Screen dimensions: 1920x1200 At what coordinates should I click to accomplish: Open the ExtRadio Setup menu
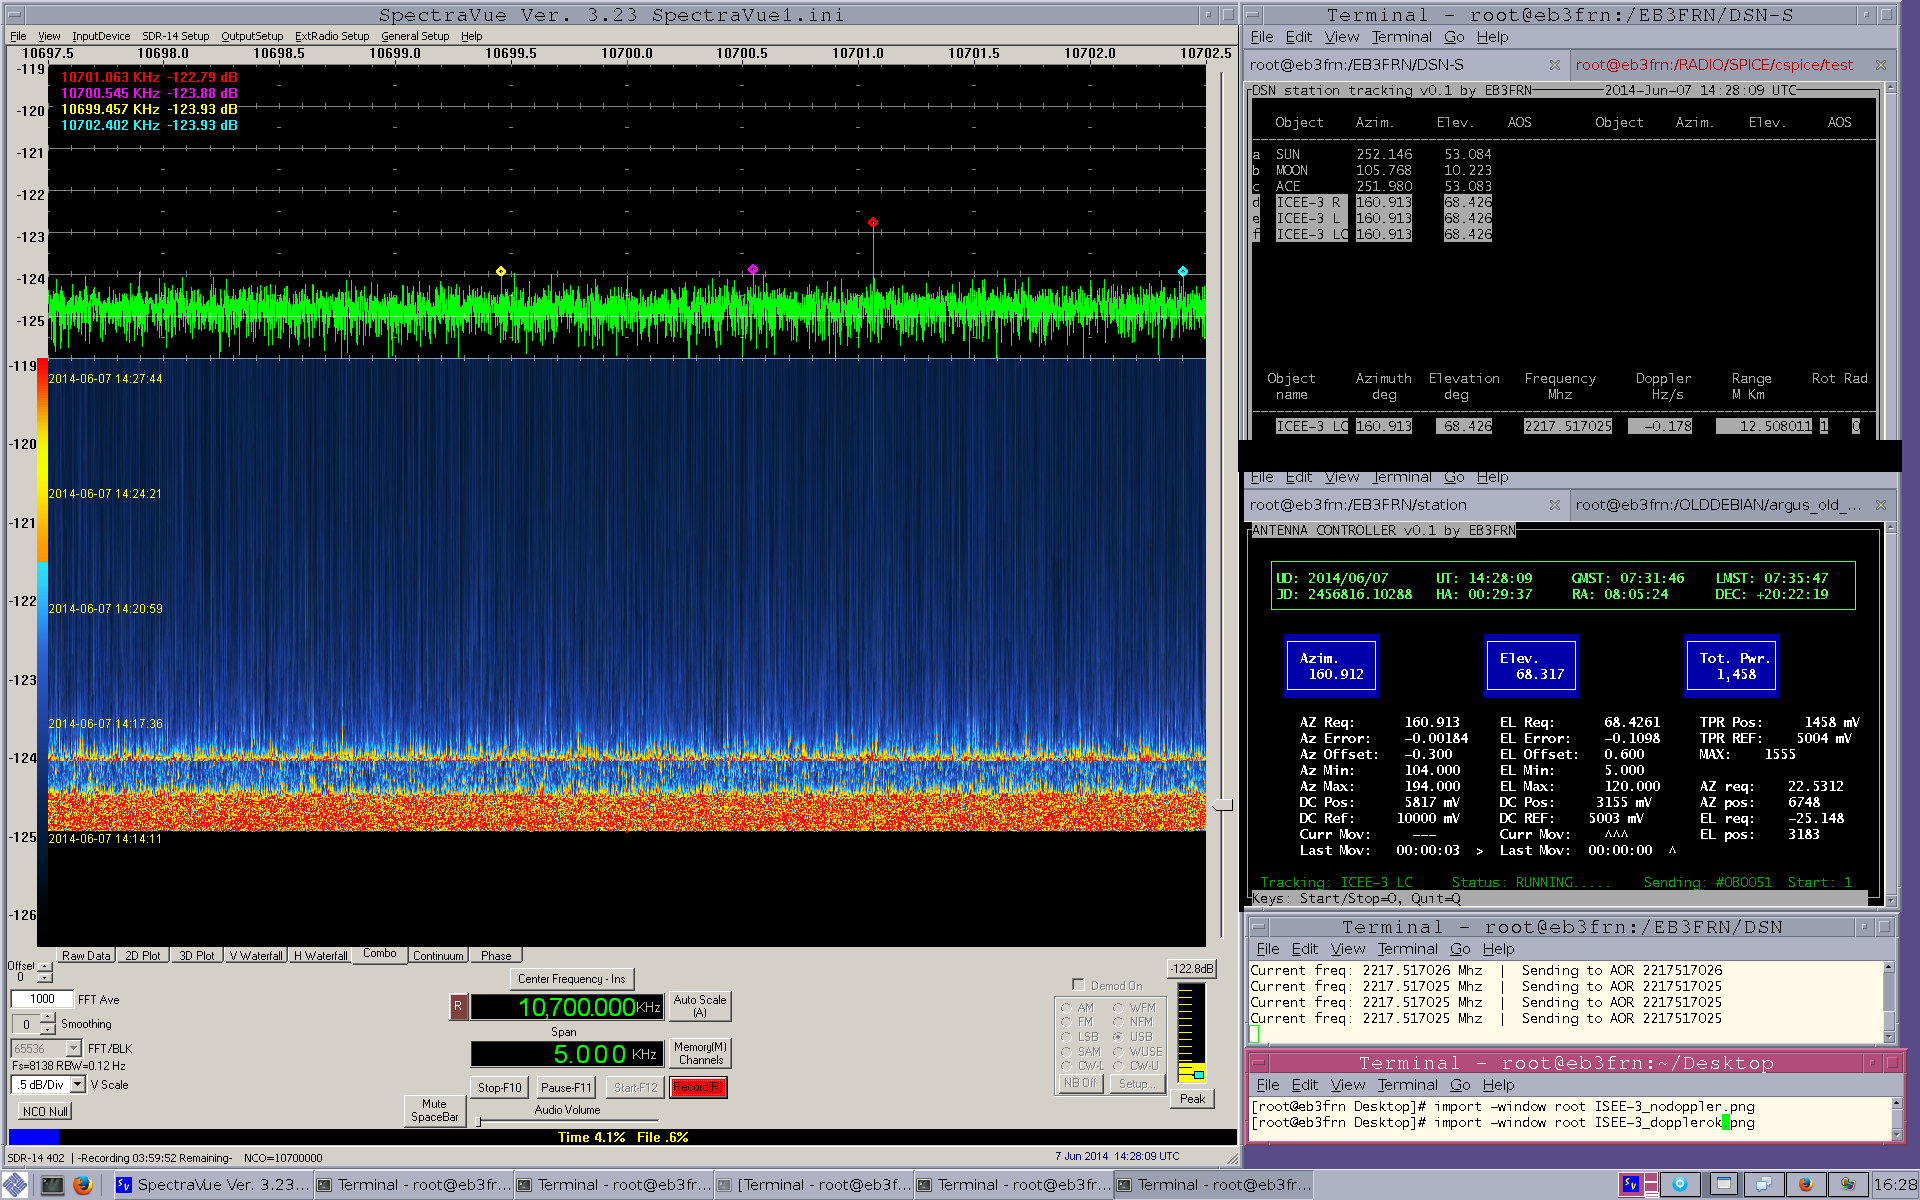pyautogui.click(x=332, y=36)
